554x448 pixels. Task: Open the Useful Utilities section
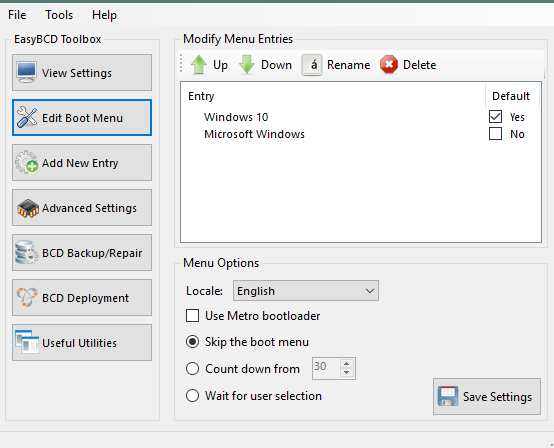tap(82, 342)
